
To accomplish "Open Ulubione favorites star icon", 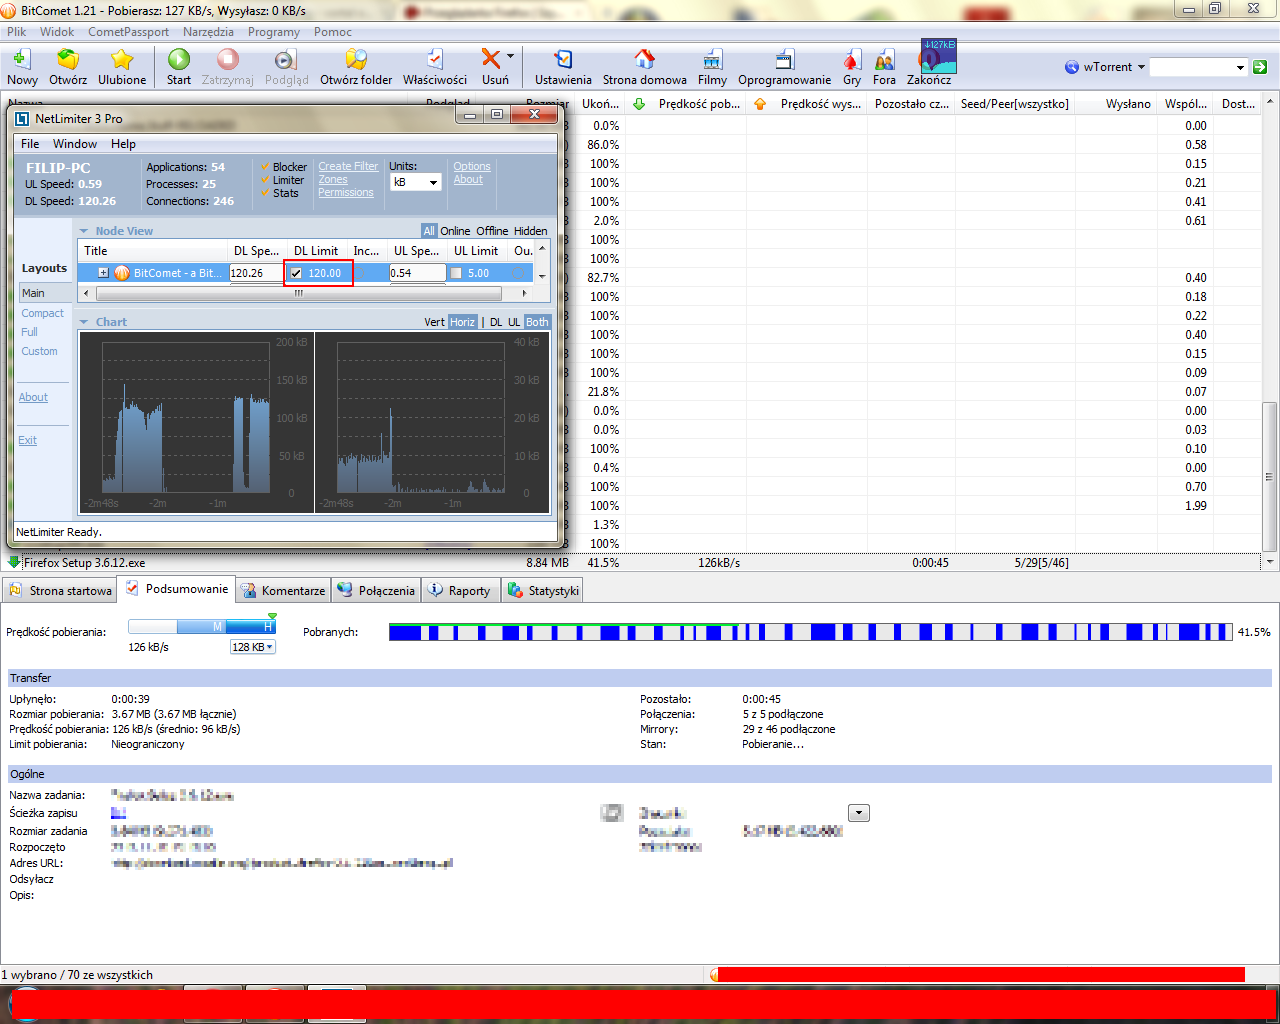I will point(122,59).
